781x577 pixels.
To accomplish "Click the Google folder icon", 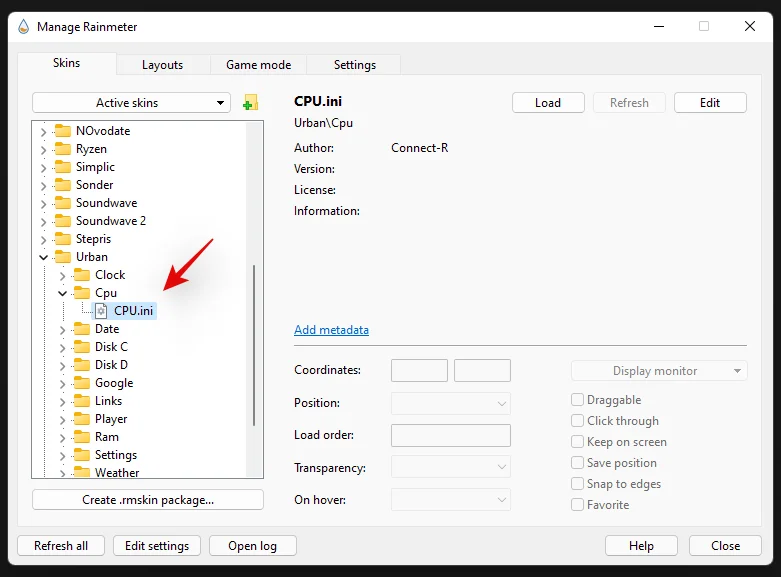I will coord(82,383).
